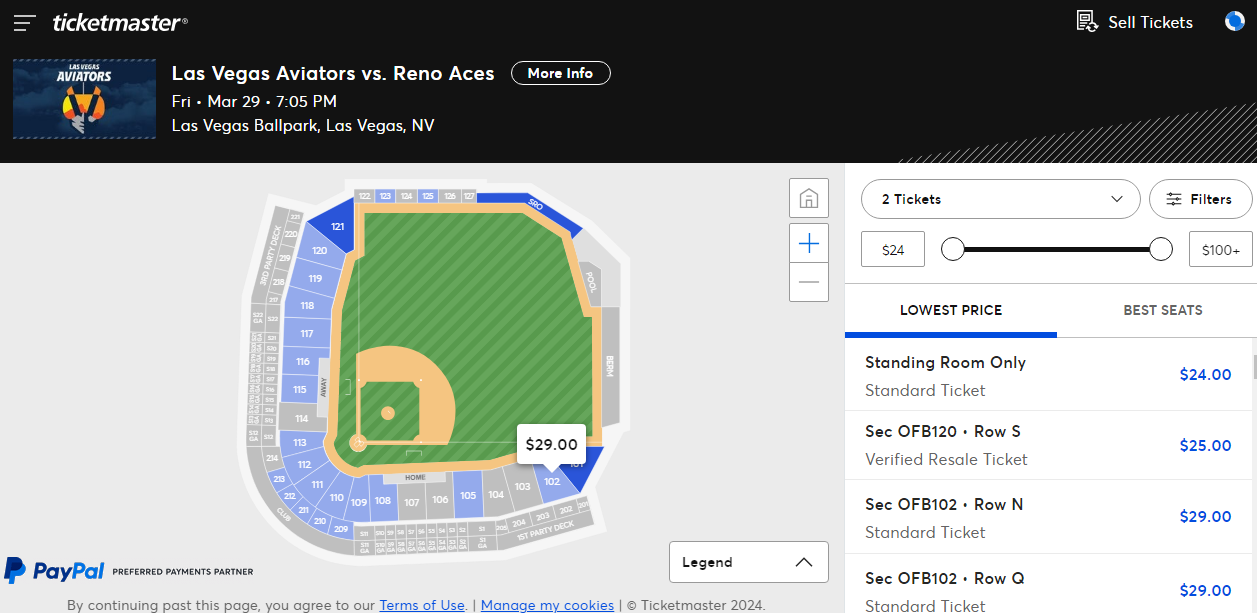Image resolution: width=1257 pixels, height=613 pixels.
Task: Switch to the Best Seats tab
Action: point(1162,310)
